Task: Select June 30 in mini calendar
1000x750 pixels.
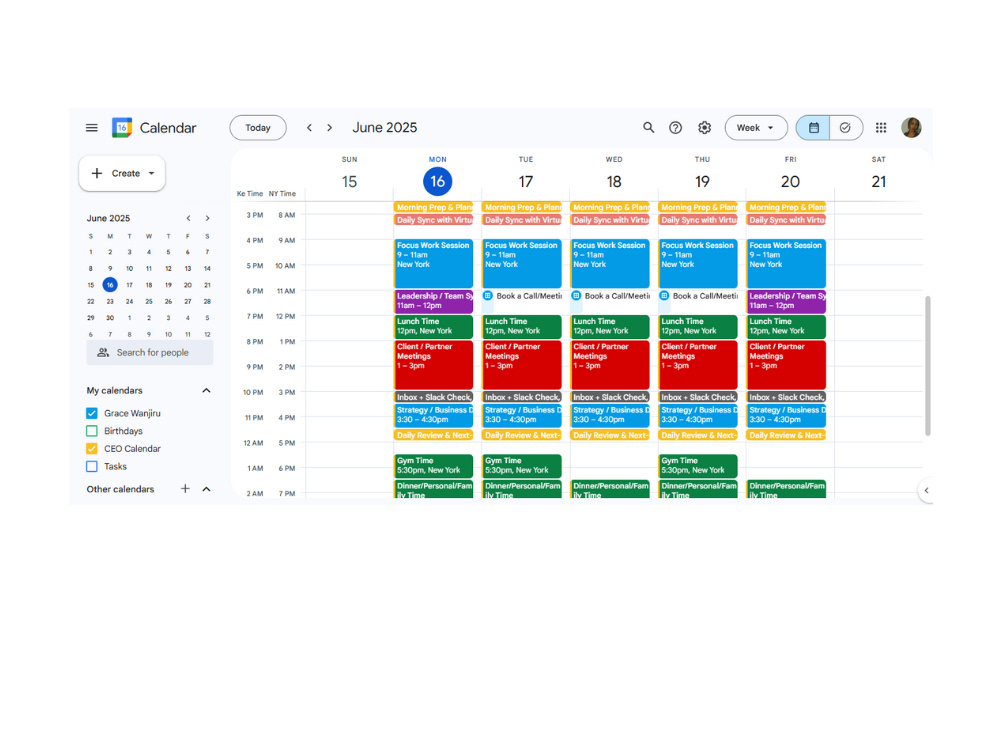Action: (x=110, y=318)
